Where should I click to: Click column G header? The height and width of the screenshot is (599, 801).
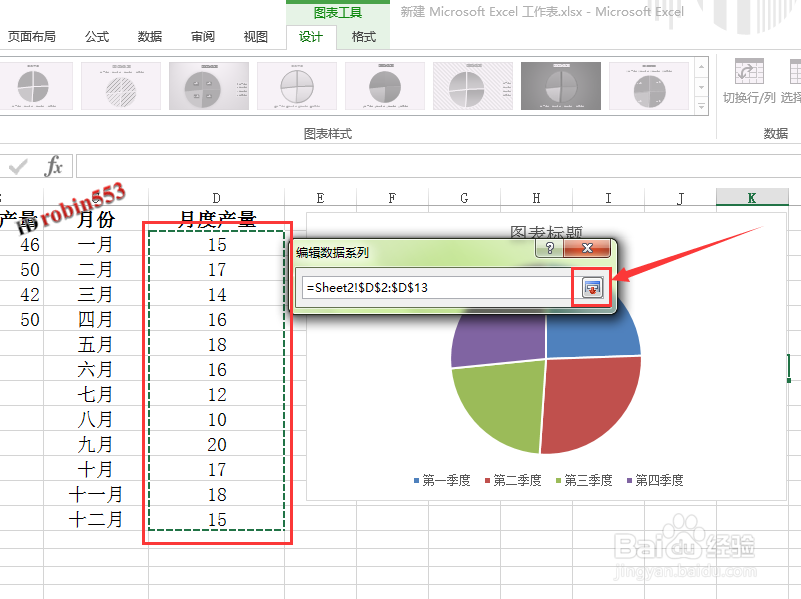click(x=464, y=198)
